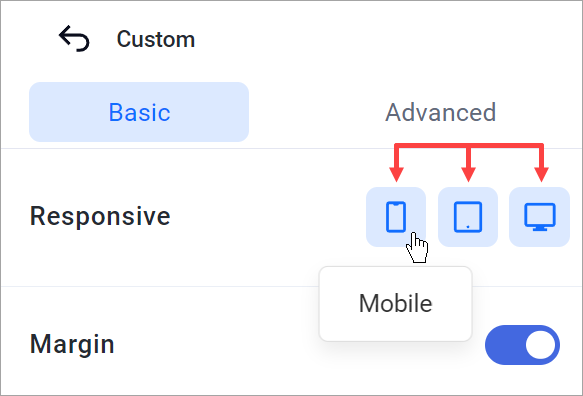Return to previous panel via undo-style arrow
Viewport: 583px width, 396px height.
coord(74,38)
